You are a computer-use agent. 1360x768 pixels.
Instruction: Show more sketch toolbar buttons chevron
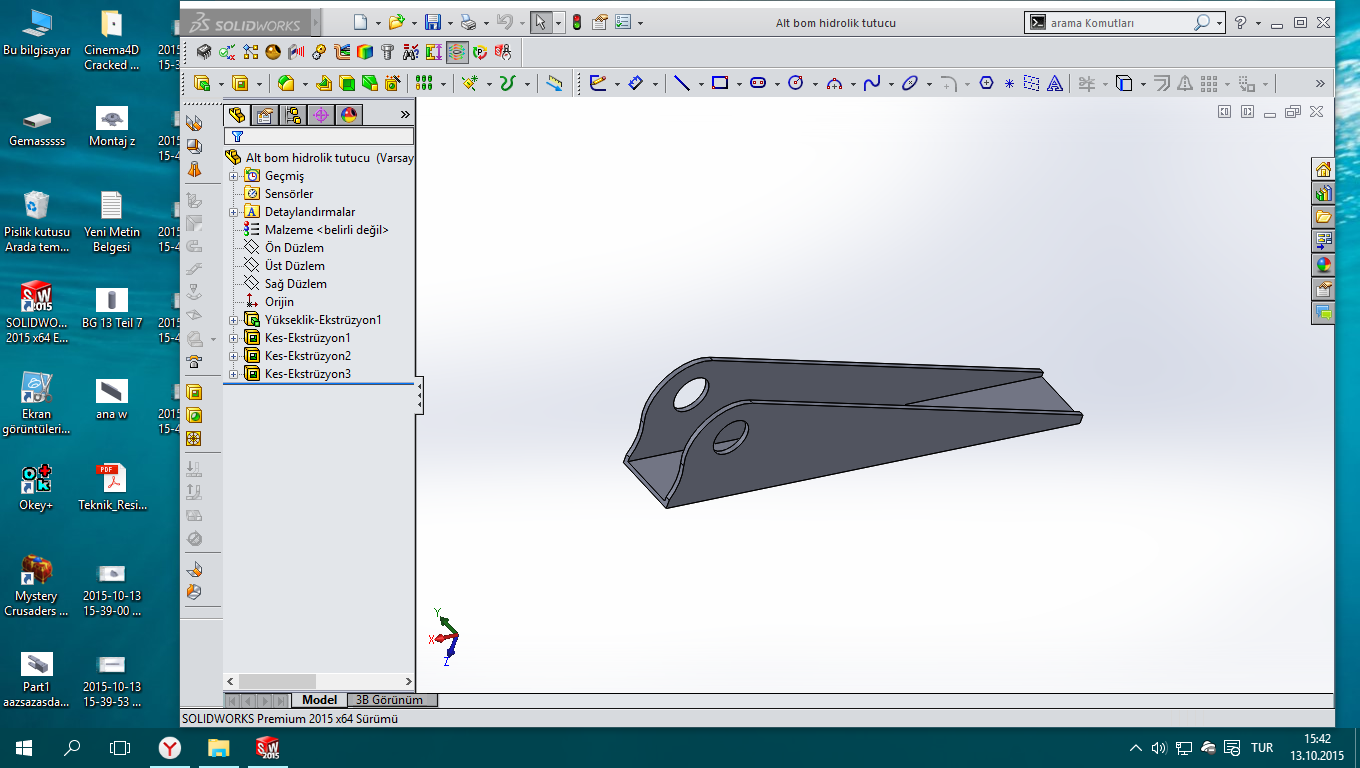[x=1320, y=84]
